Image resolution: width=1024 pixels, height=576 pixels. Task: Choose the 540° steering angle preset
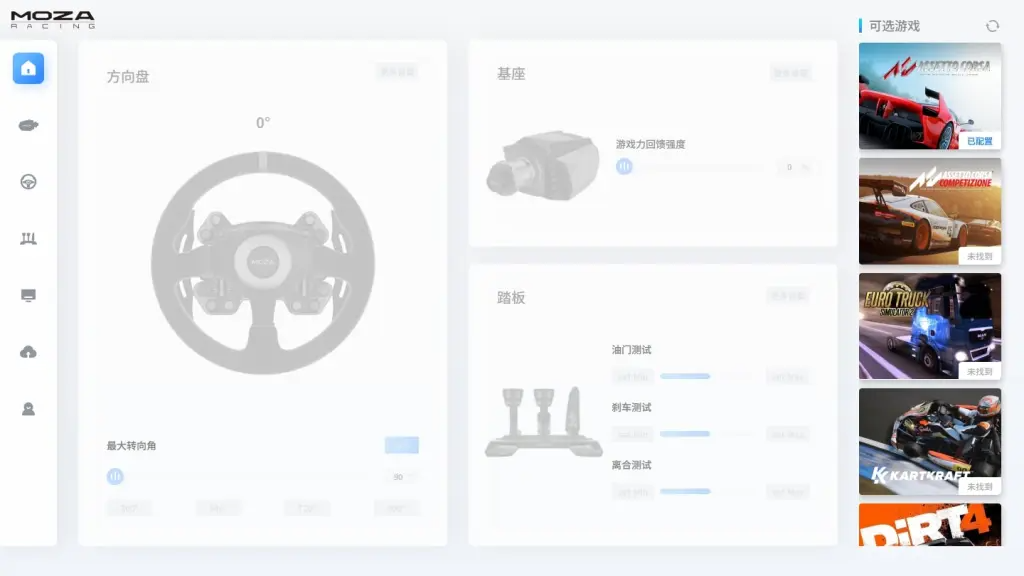coord(218,508)
